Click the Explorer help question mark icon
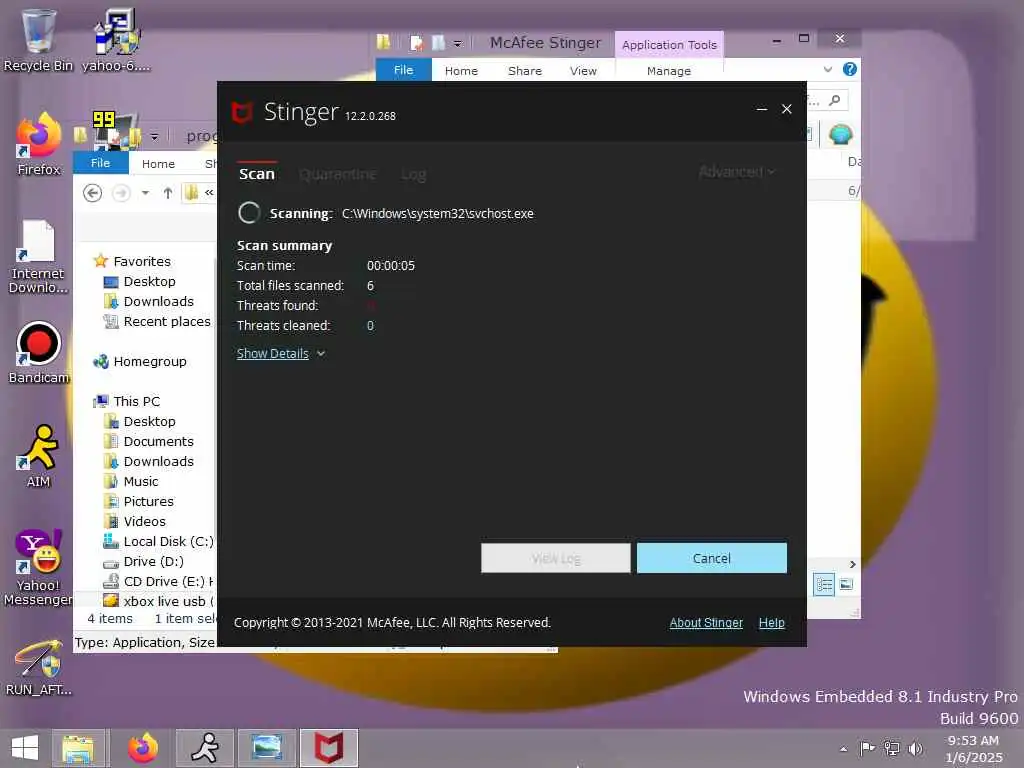This screenshot has width=1024, height=768. (x=849, y=69)
